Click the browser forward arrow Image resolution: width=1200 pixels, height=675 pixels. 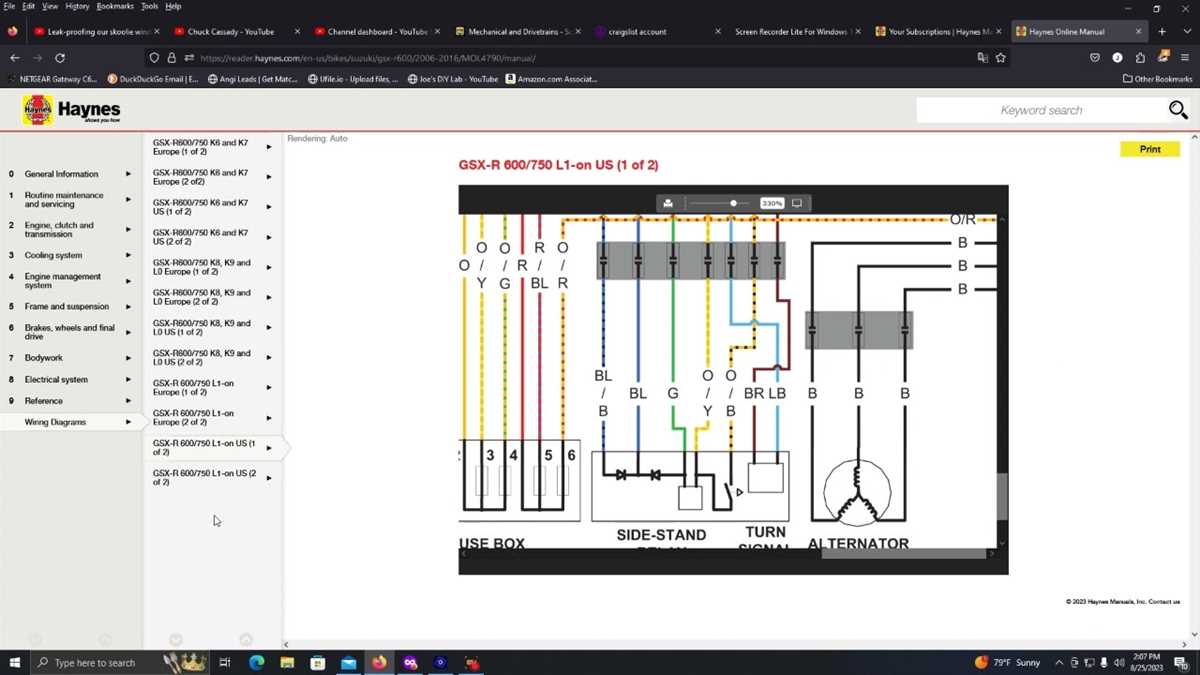click(x=37, y=58)
